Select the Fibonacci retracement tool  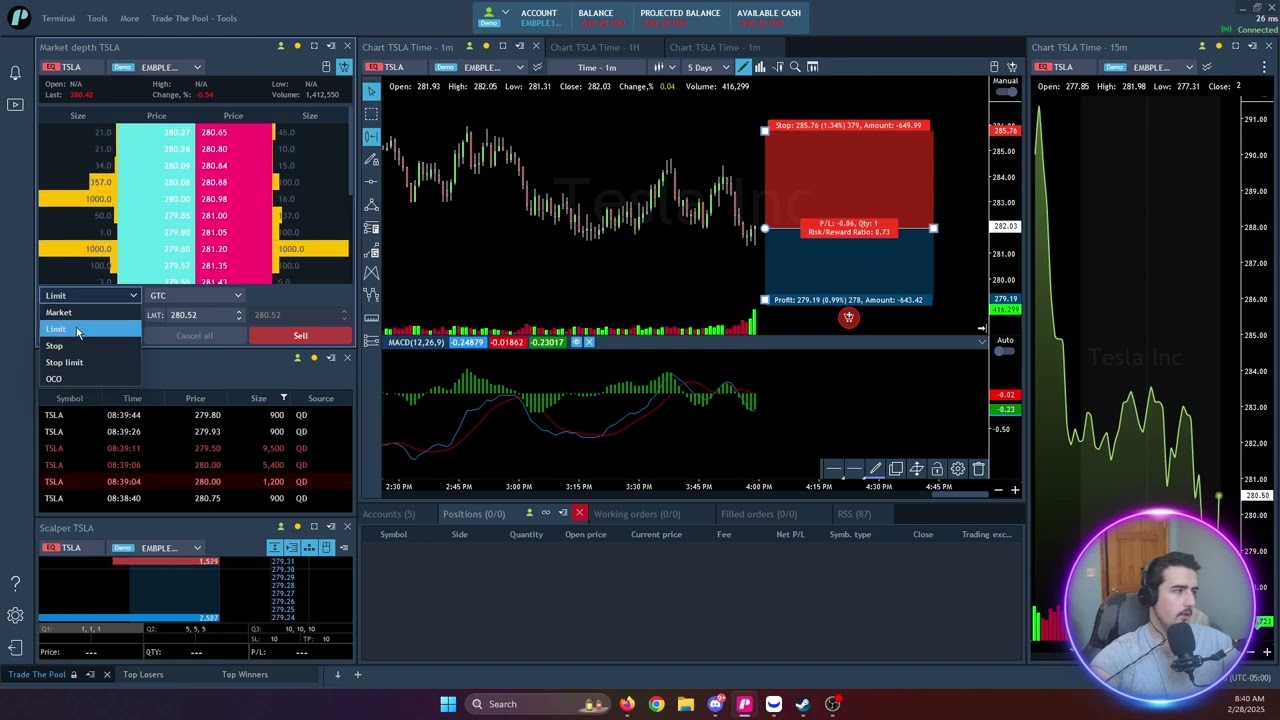point(371,228)
